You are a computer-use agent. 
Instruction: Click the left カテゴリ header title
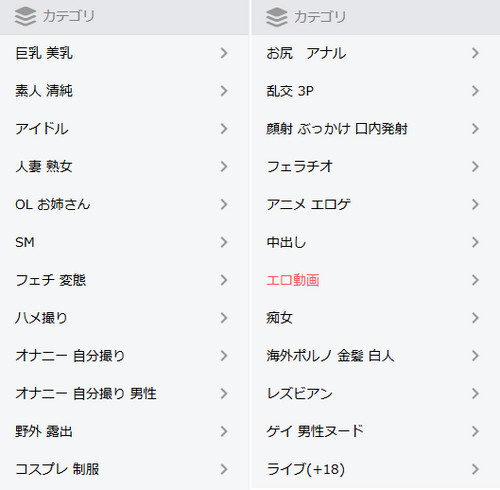[68, 16]
